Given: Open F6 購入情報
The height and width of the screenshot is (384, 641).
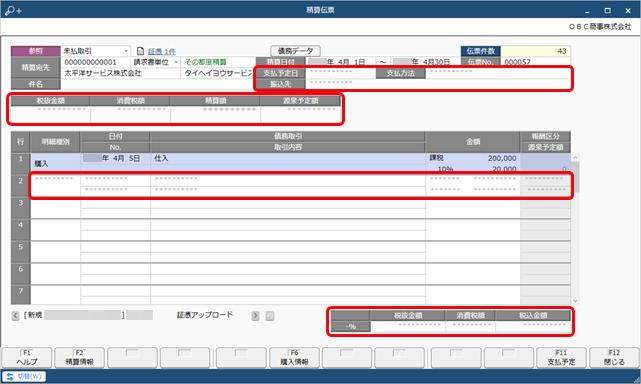Looking at the screenshot, I should coord(294,358).
